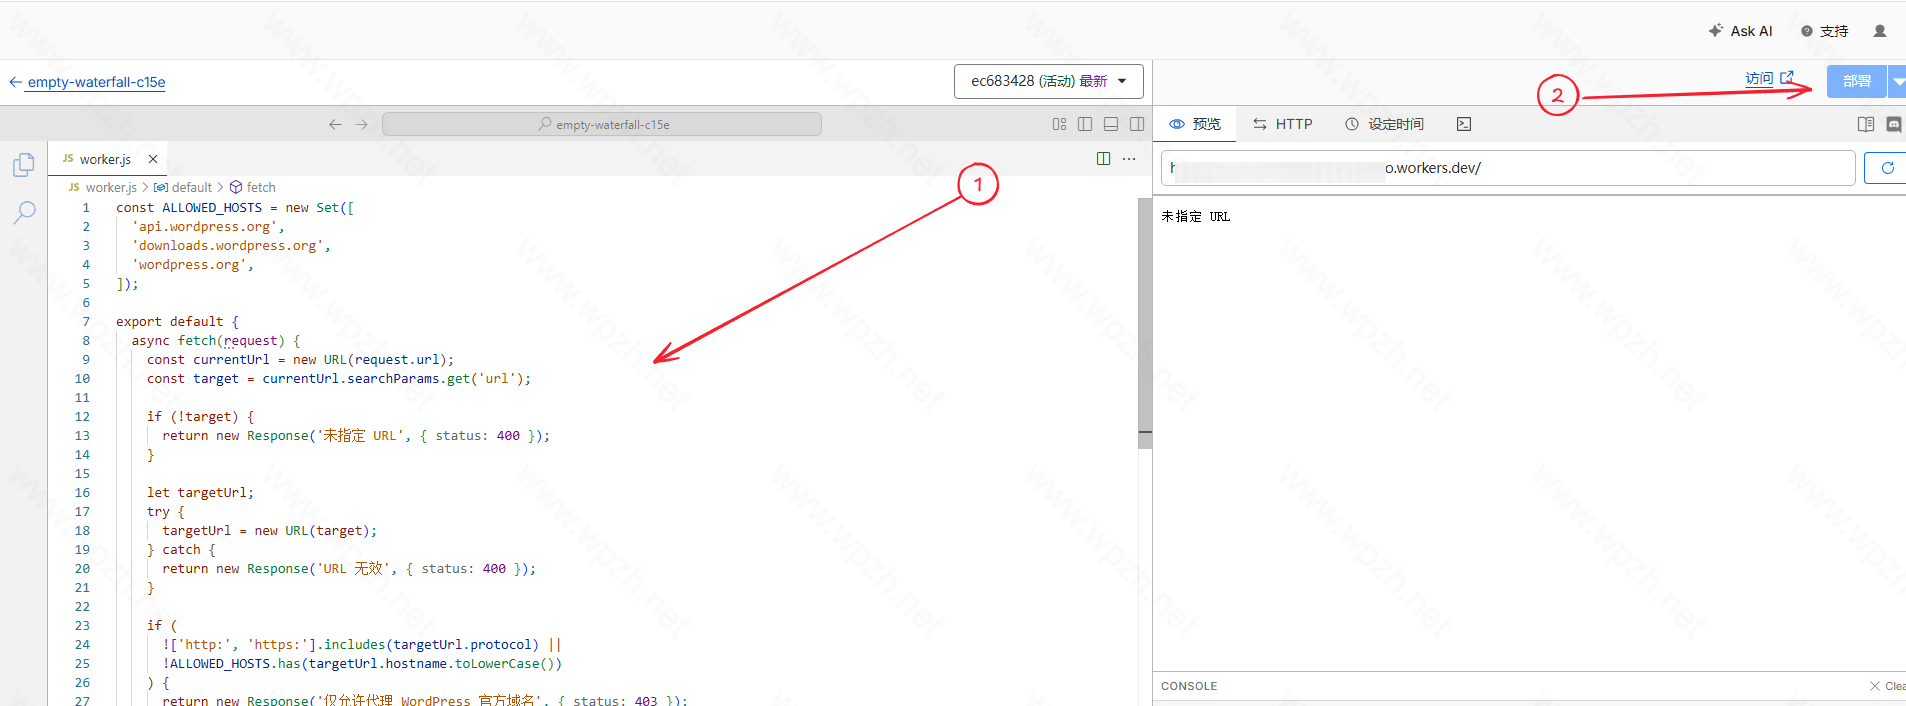This screenshot has height=706, width=1906.
Task: Toggle the primary sidebar layout icon
Action: [1085, 124]
